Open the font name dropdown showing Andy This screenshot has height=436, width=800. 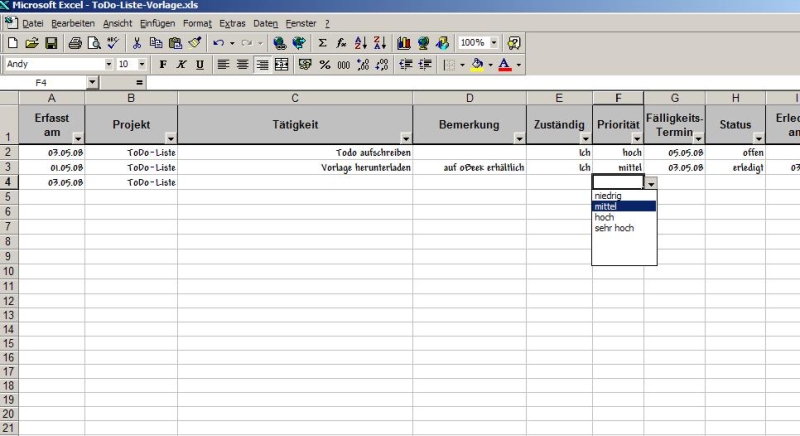pos(108,64)
